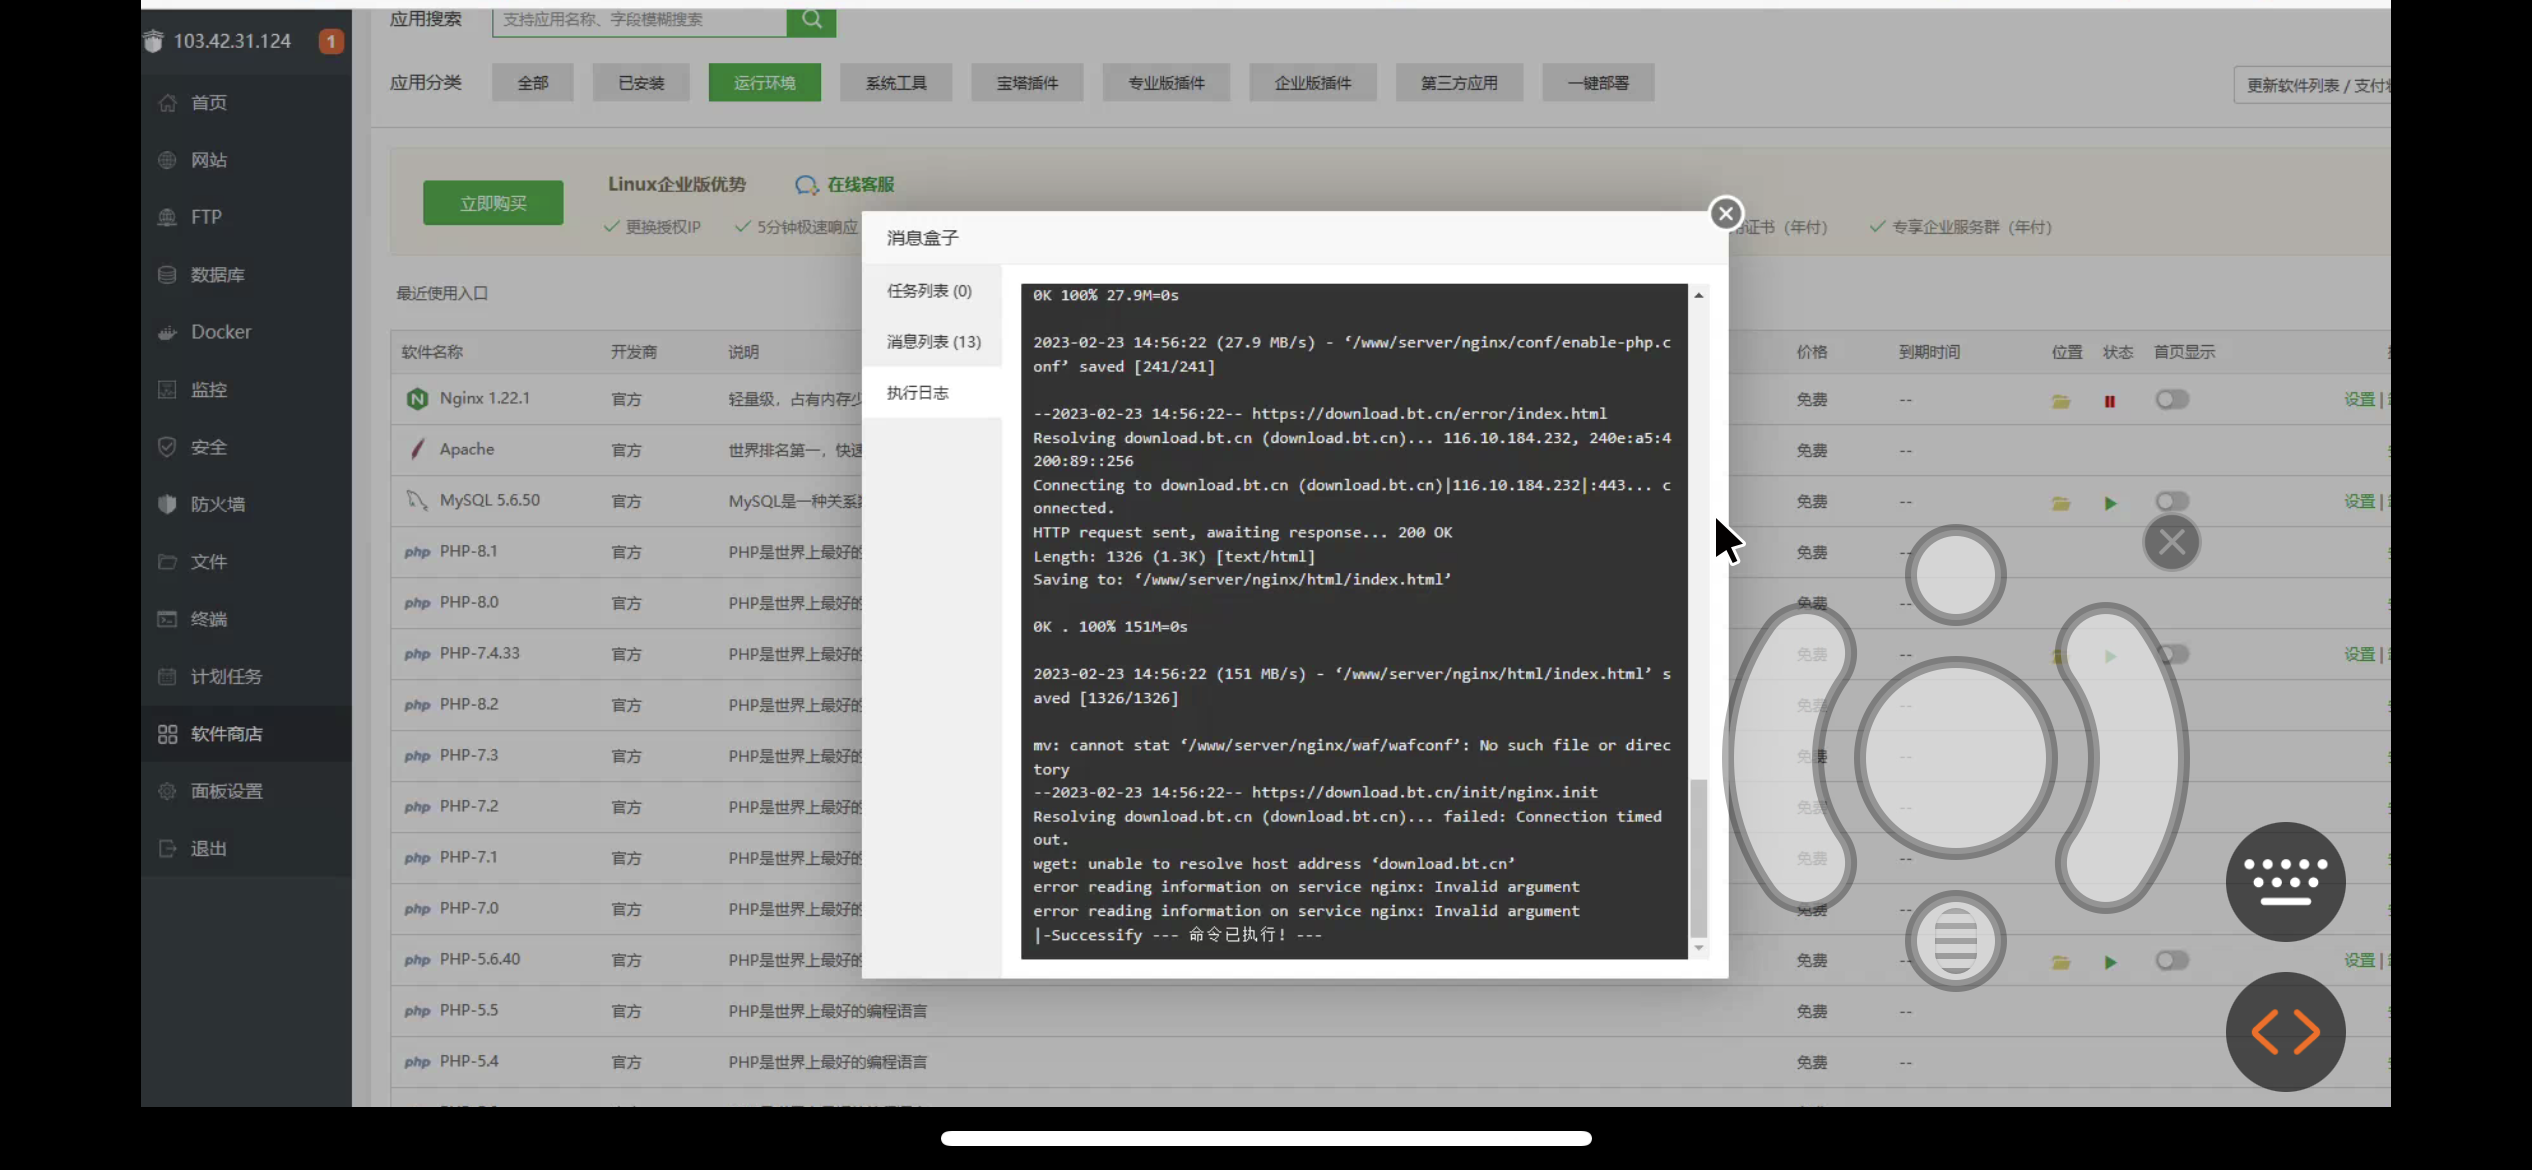Click the Nginx 1.22.1 software name

[x=484, y=398]
